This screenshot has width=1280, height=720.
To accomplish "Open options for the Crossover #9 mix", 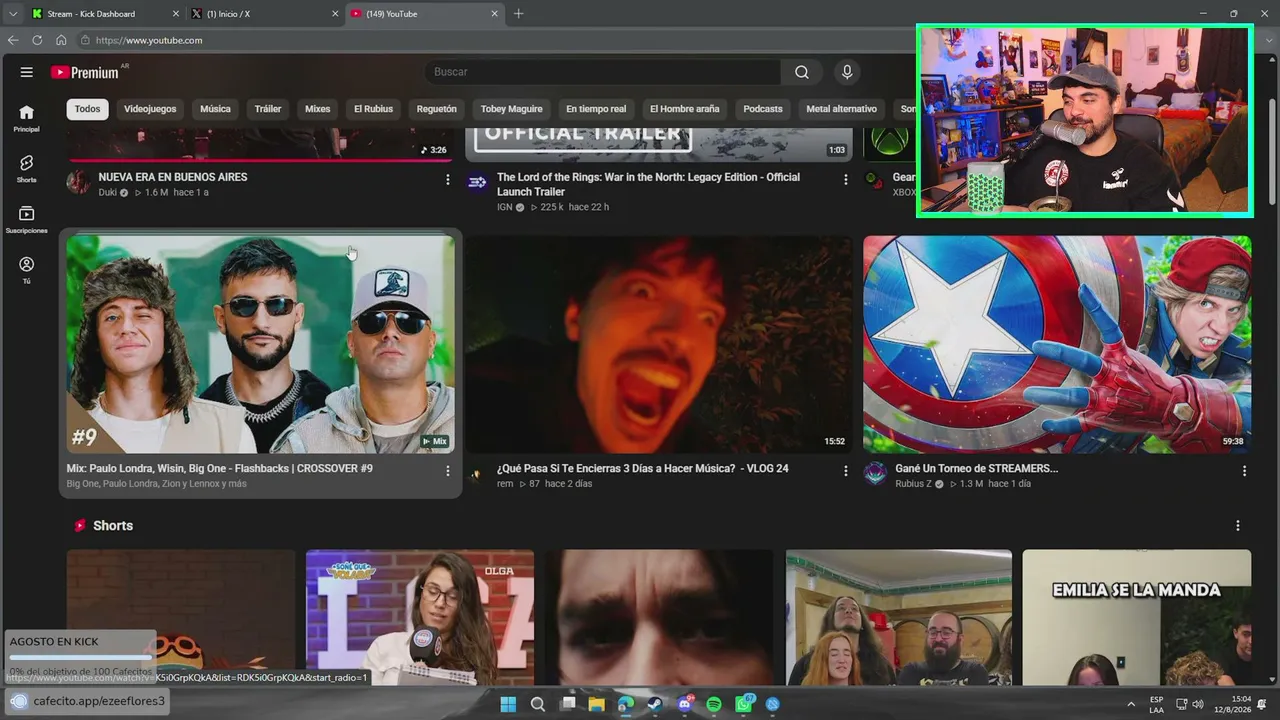I will [x=447, y=471].
